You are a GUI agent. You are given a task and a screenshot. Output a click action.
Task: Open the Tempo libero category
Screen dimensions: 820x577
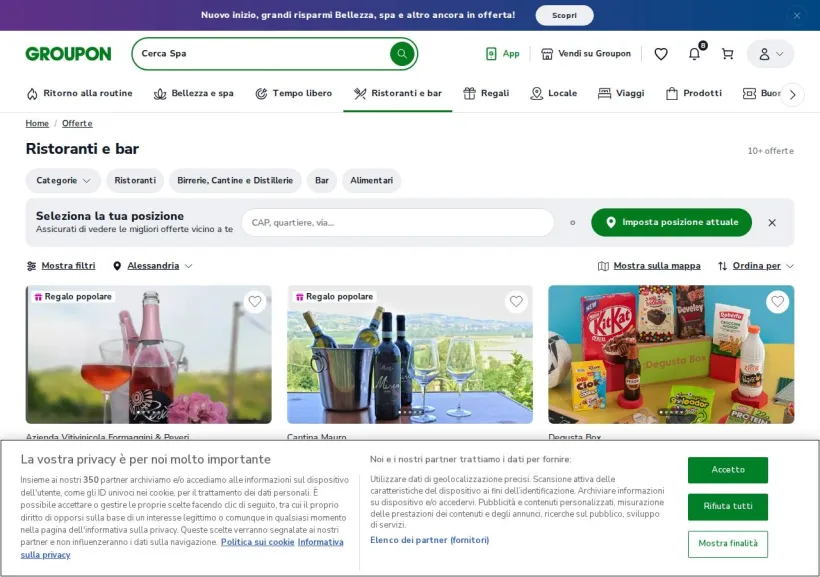coord(293,94)
